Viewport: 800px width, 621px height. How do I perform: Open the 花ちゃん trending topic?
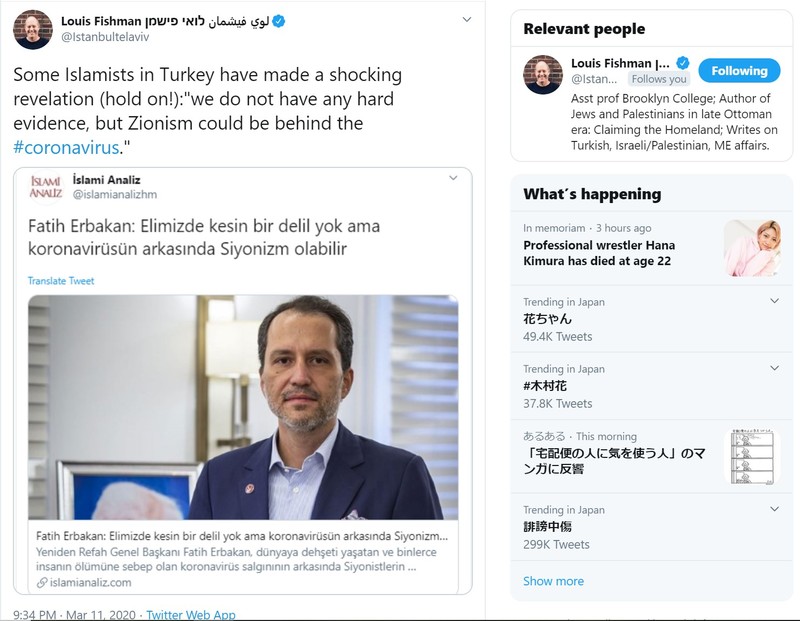click(x=548, y=319)
